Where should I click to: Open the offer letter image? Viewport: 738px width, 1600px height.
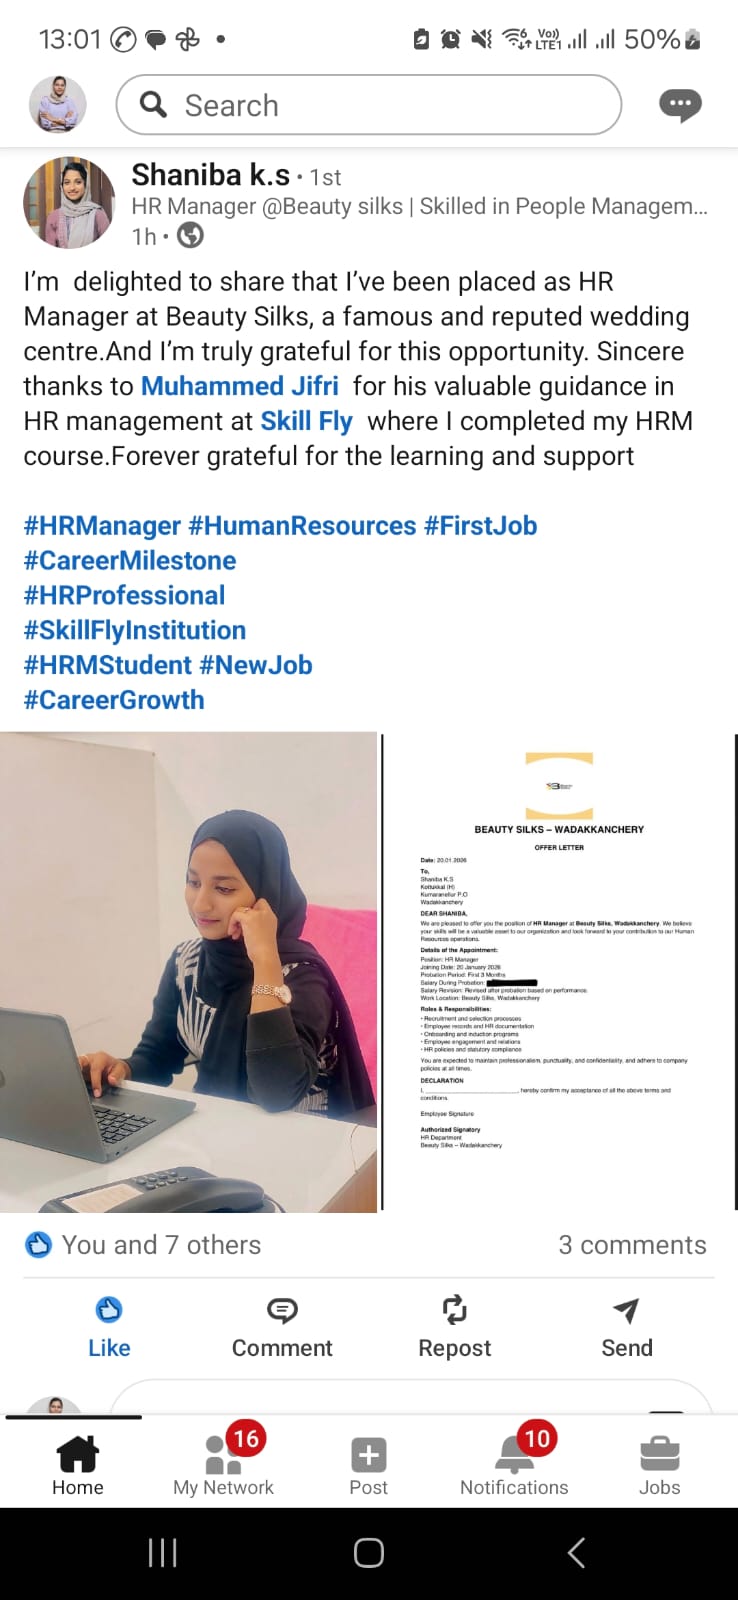(x=559, y=972)
